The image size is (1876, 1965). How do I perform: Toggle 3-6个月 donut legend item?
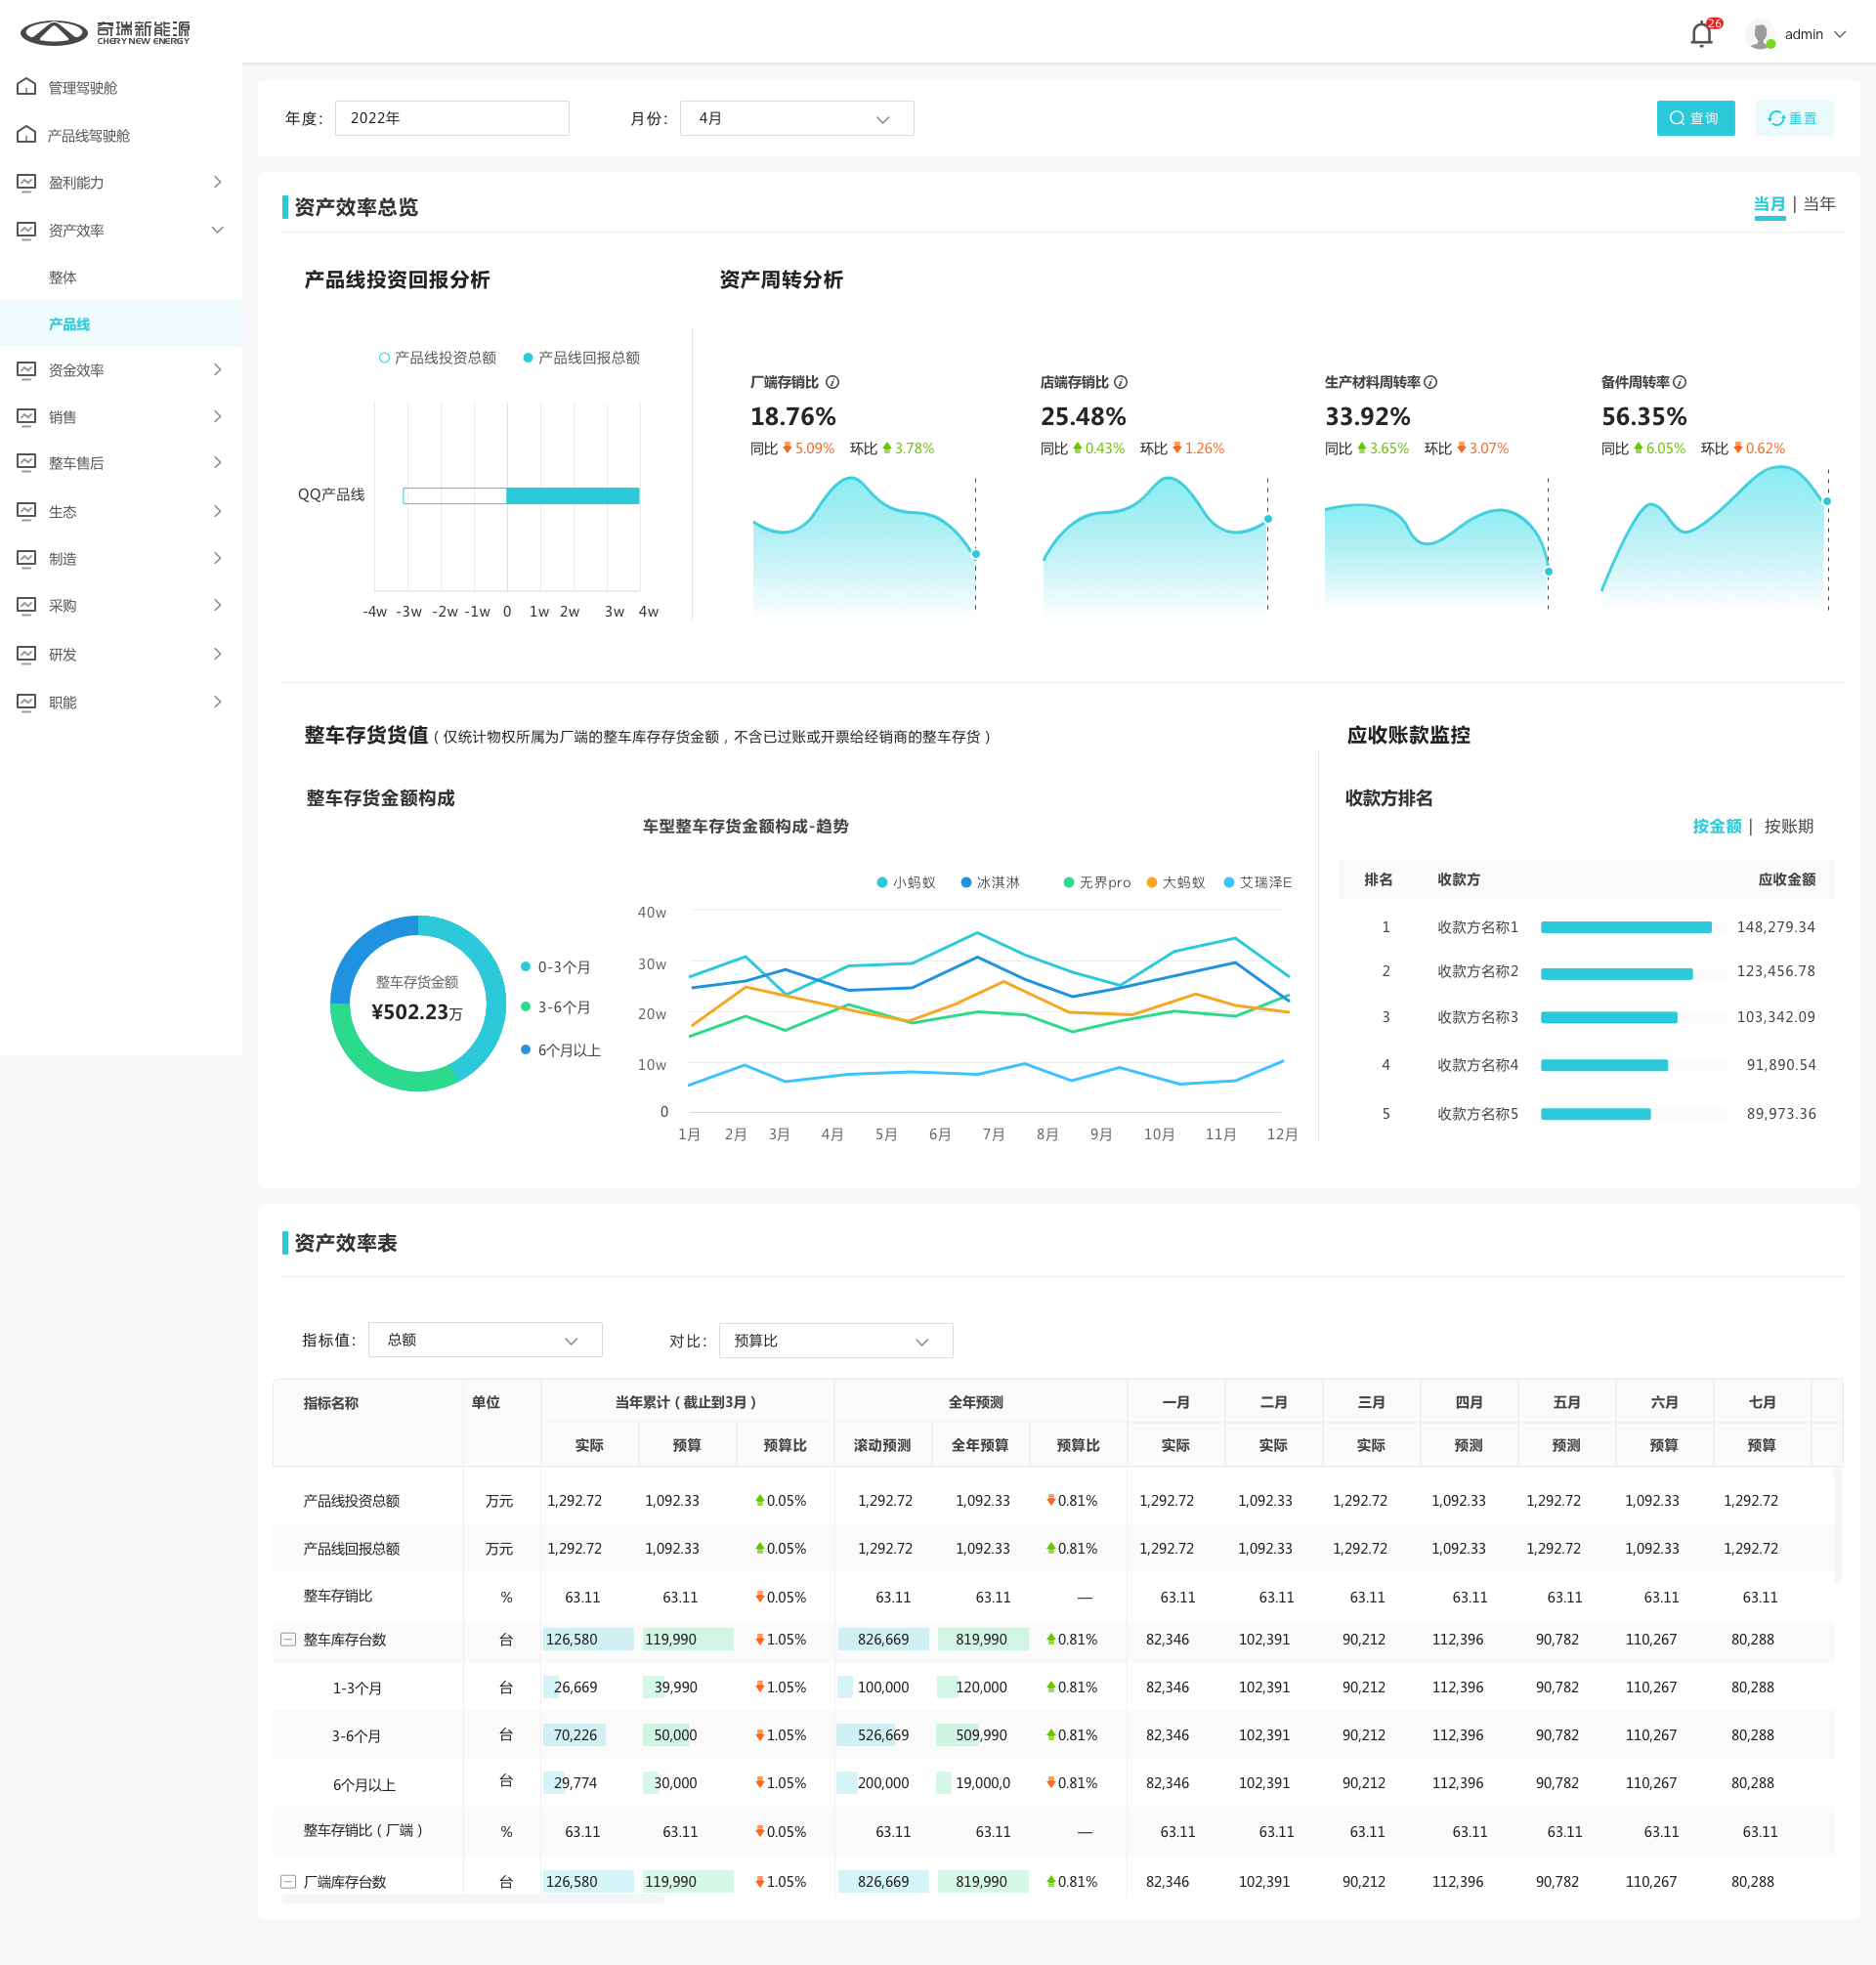555,1007
